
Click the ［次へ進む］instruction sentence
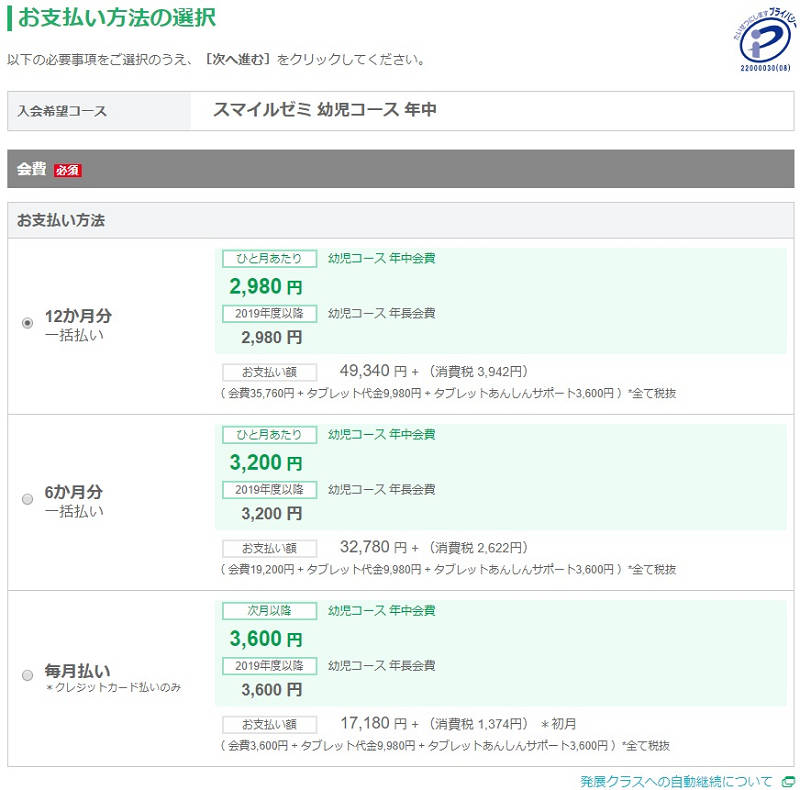[216, 60]
